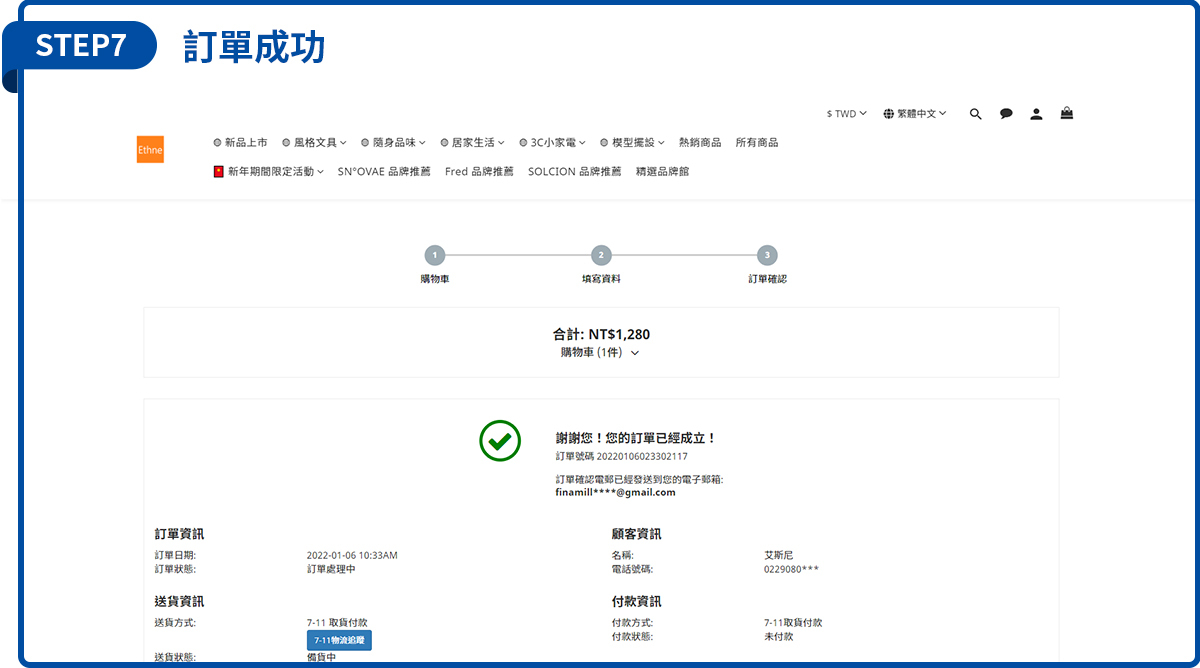
Task: Click the email finamill****@gmail.com
Action: point(615,492)
